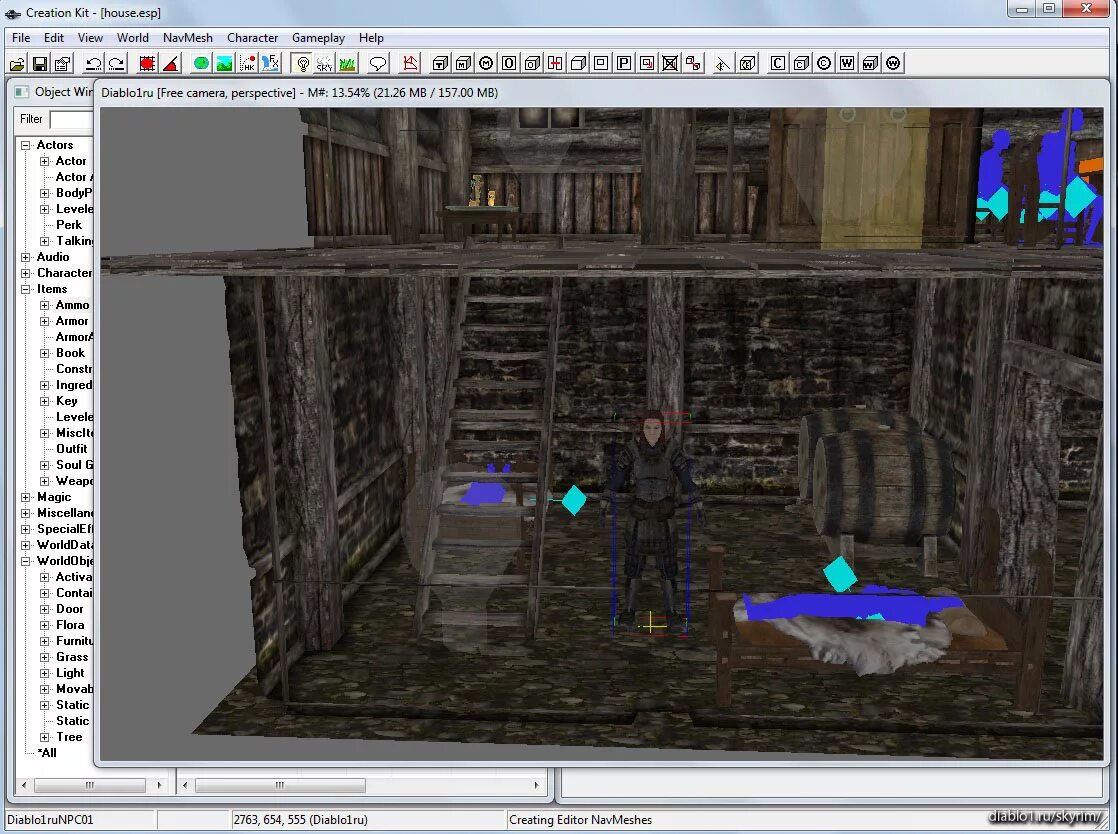The height and width of the screenshot is (834, 1118).
Task: Save the plugin with the floppy disk icon
Action: (x=40, y=63)
